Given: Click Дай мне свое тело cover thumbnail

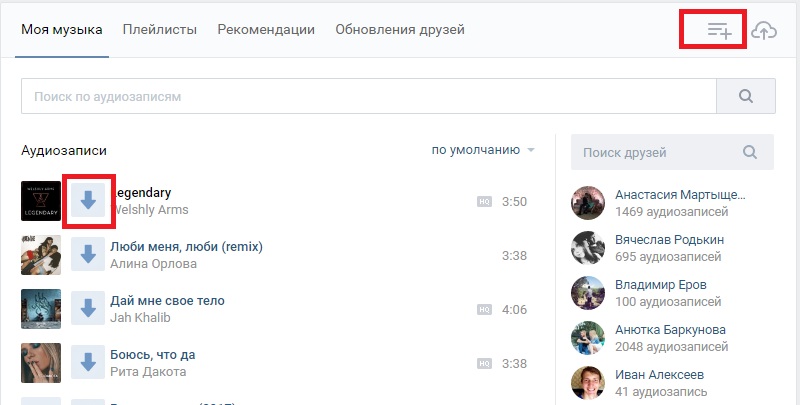Looking at the screenshot, I should (x=41, y=309).
